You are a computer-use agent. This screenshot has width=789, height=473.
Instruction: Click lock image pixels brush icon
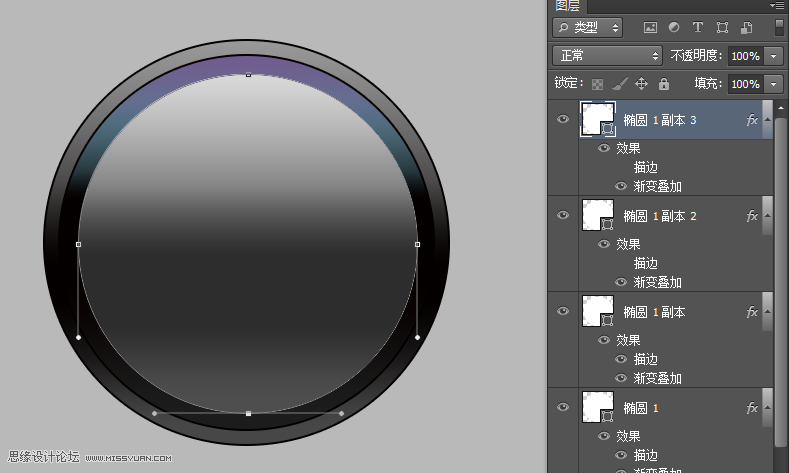[620, 84]
